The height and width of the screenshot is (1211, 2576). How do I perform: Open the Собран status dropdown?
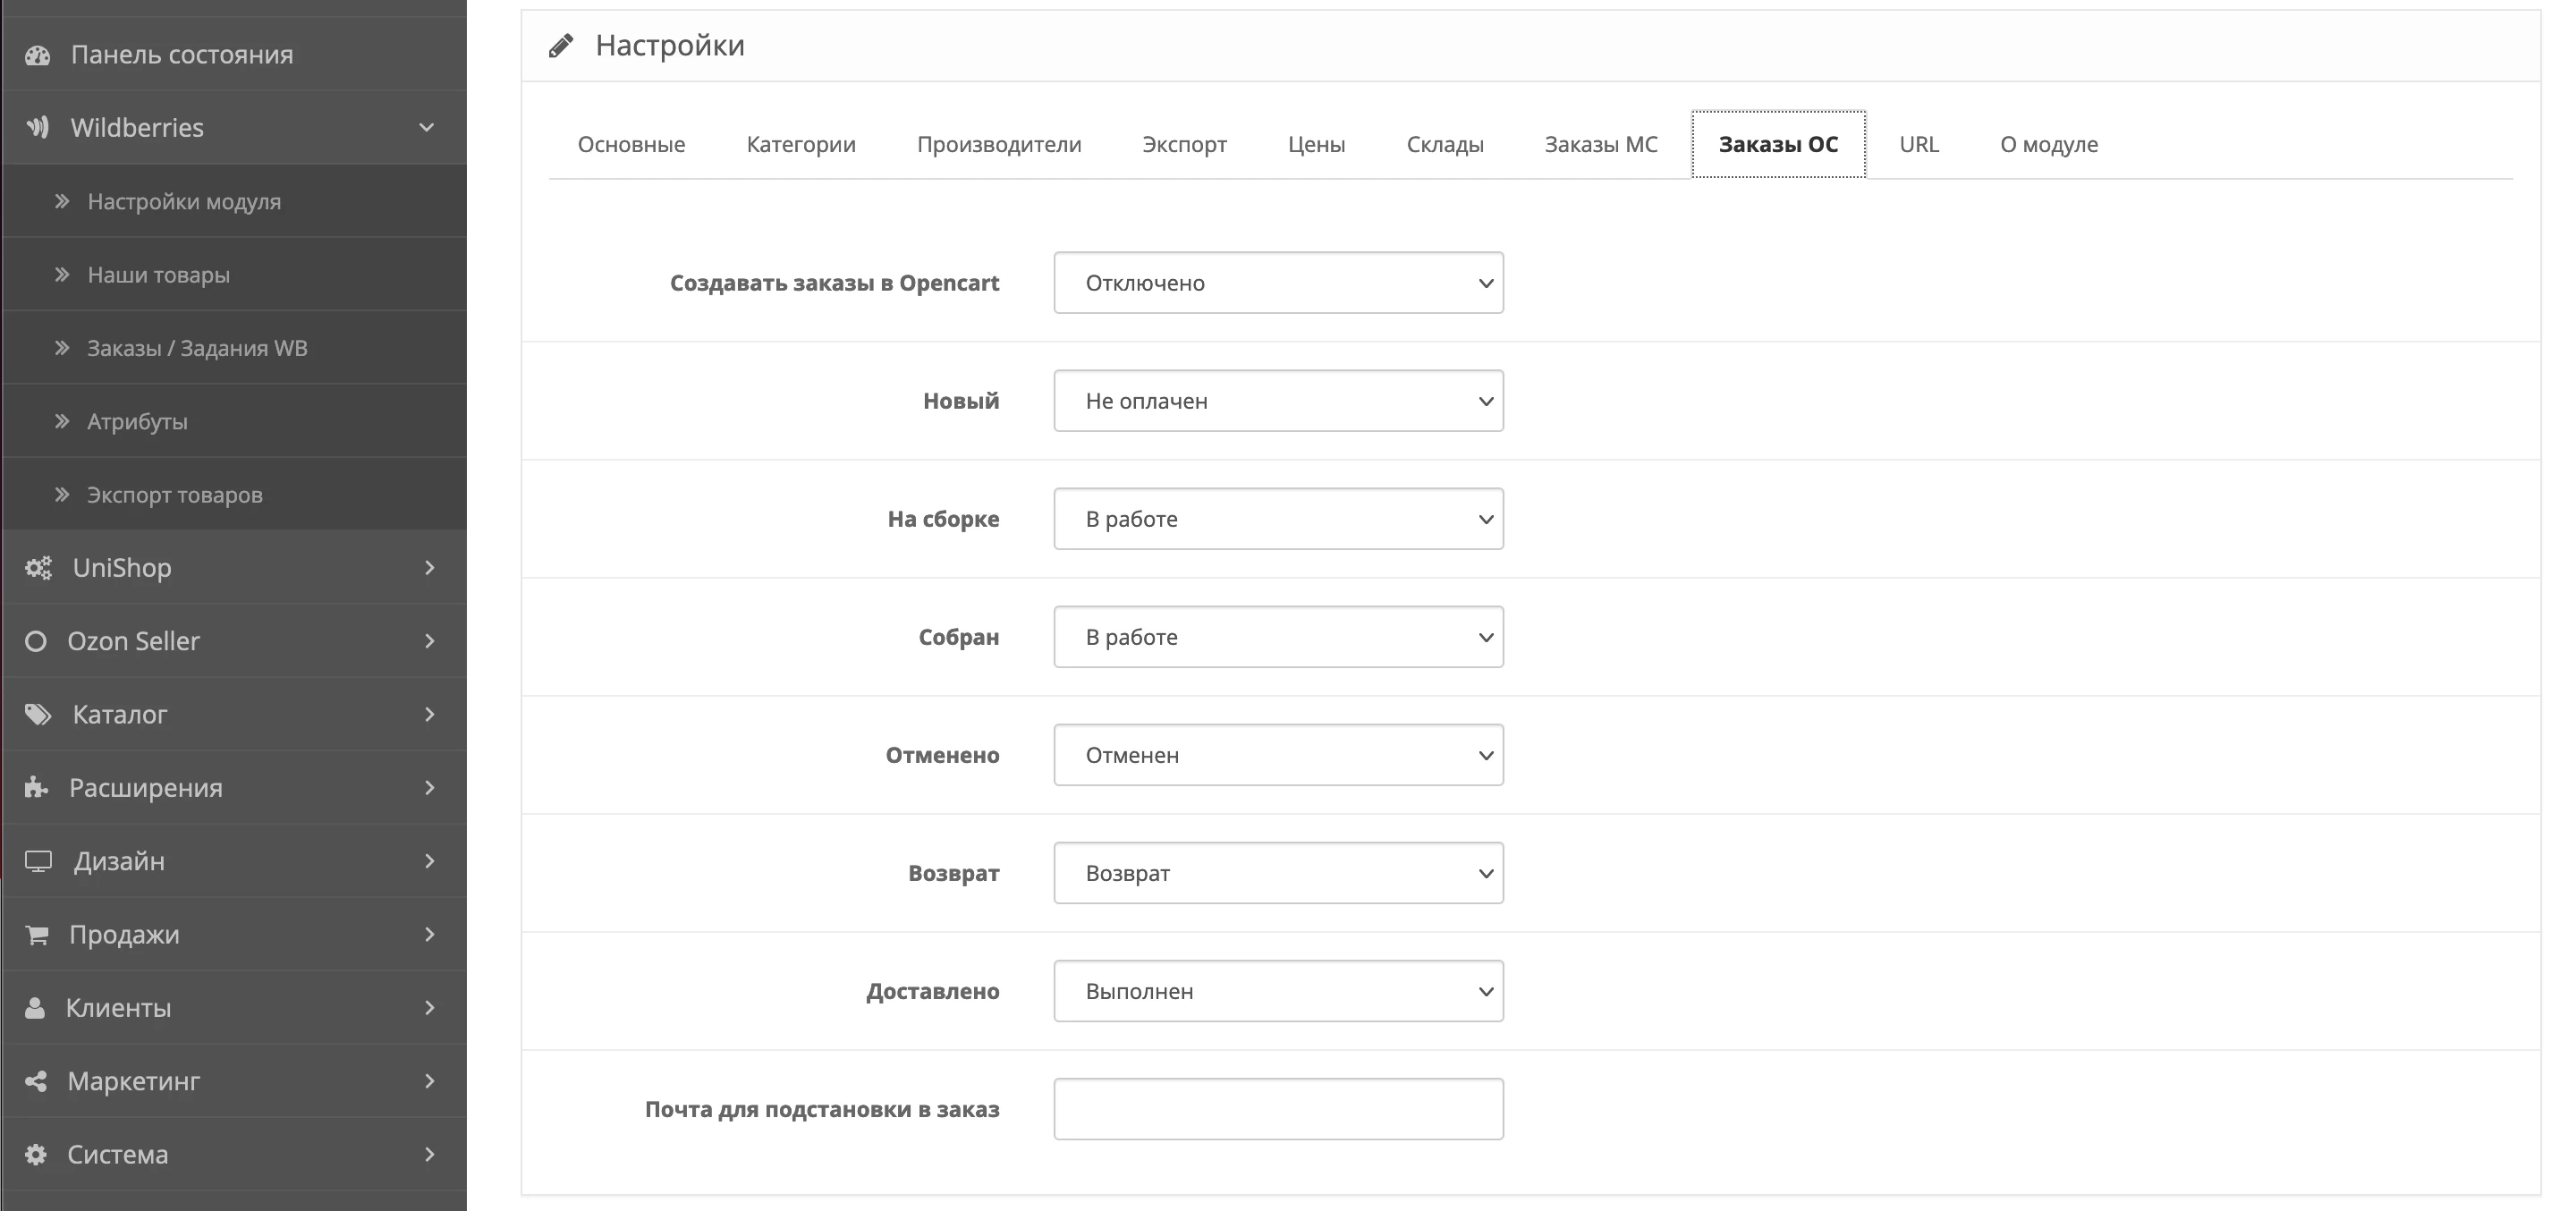click(1278, 637)
